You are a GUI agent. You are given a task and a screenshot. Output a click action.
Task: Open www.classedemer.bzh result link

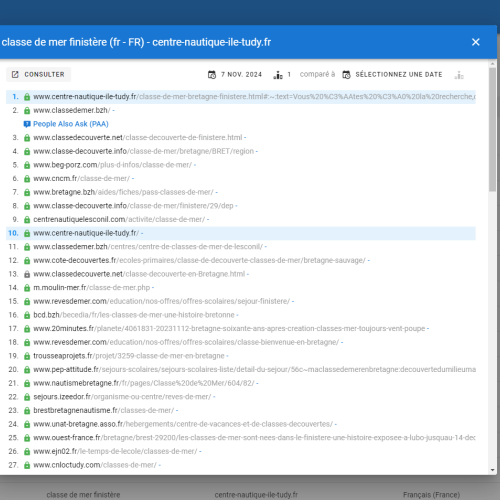pyautogui.click(x=72, y=110)
